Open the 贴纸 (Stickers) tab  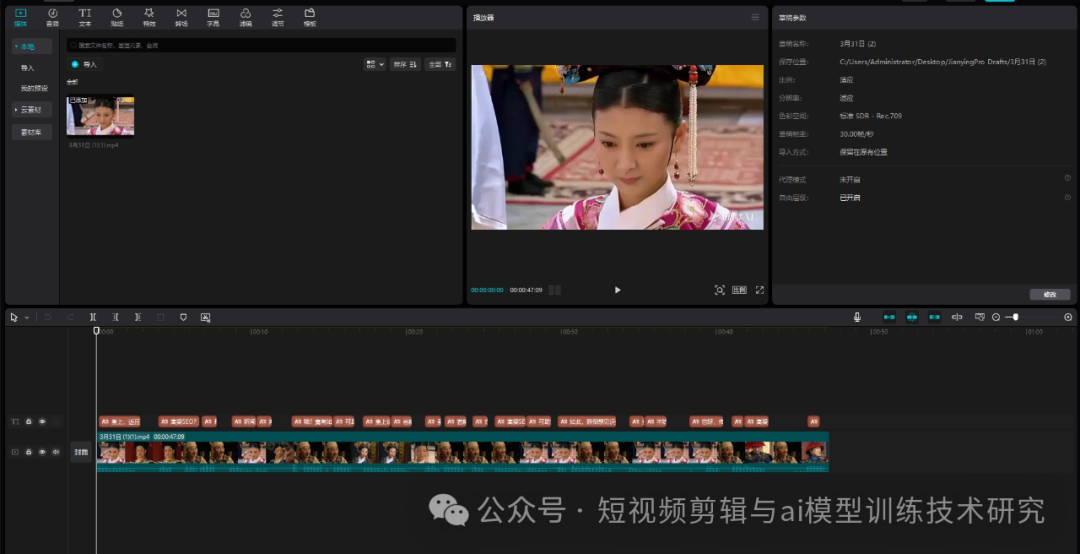tap(117, 17)
